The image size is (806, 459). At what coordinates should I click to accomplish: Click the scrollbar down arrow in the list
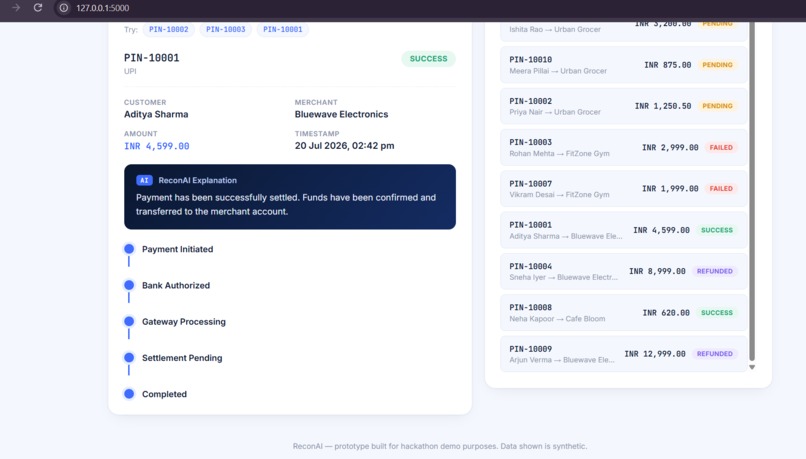[x=752, y=367]
